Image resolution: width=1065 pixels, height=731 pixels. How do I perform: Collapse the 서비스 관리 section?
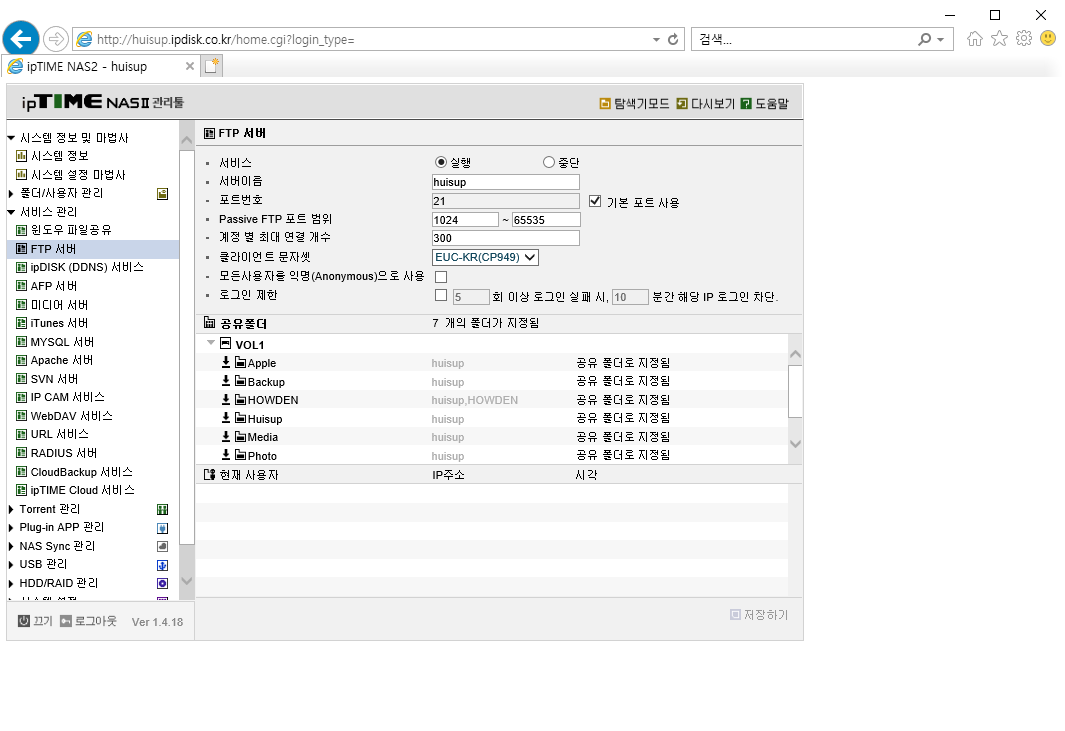pos(11,212)
